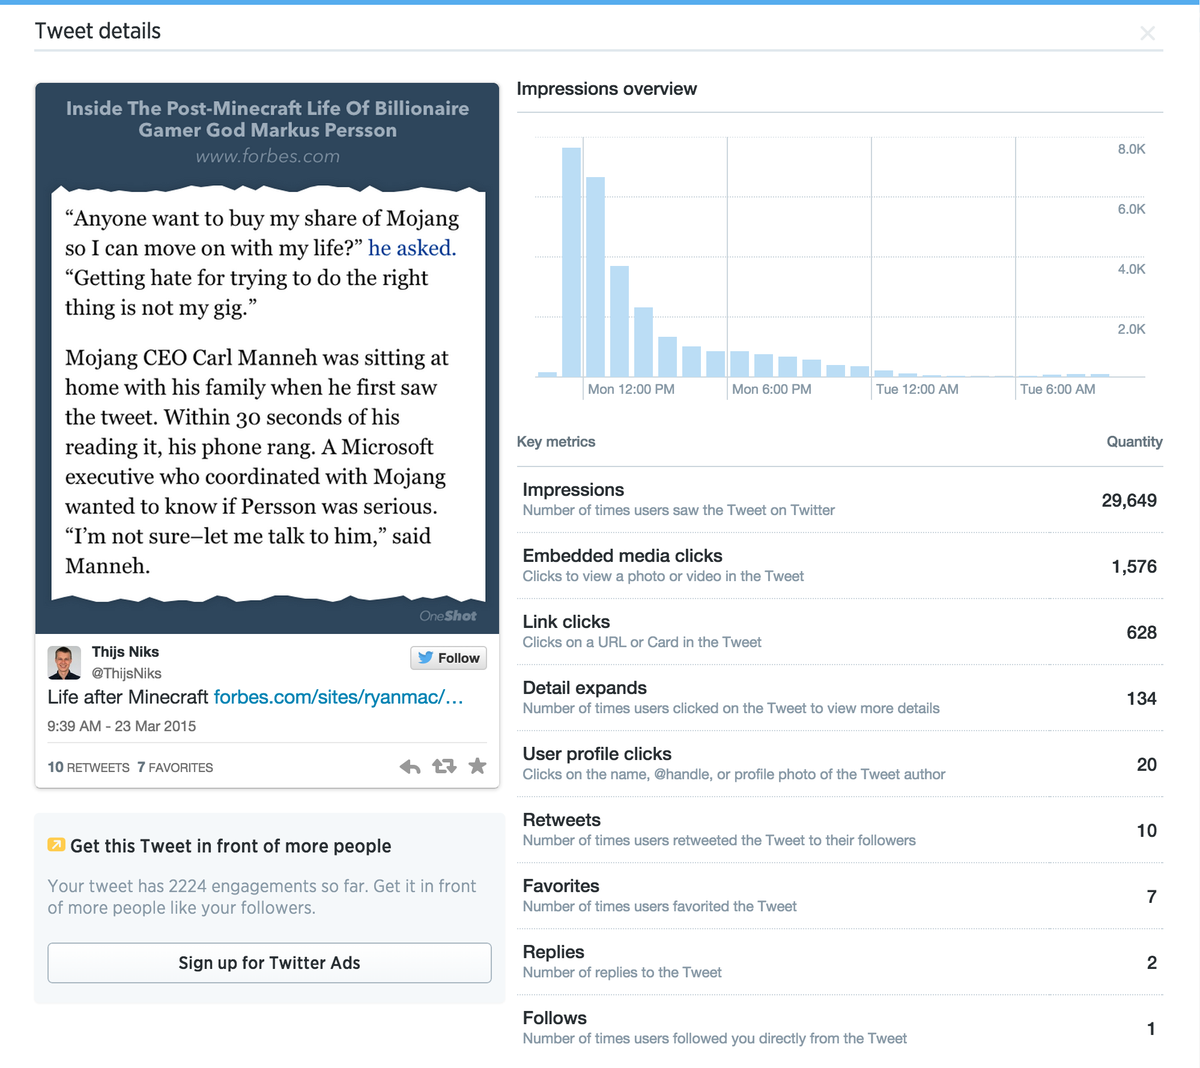Close the Tweet details dialog
Screen dimensions: 1200x1068
1147,33
